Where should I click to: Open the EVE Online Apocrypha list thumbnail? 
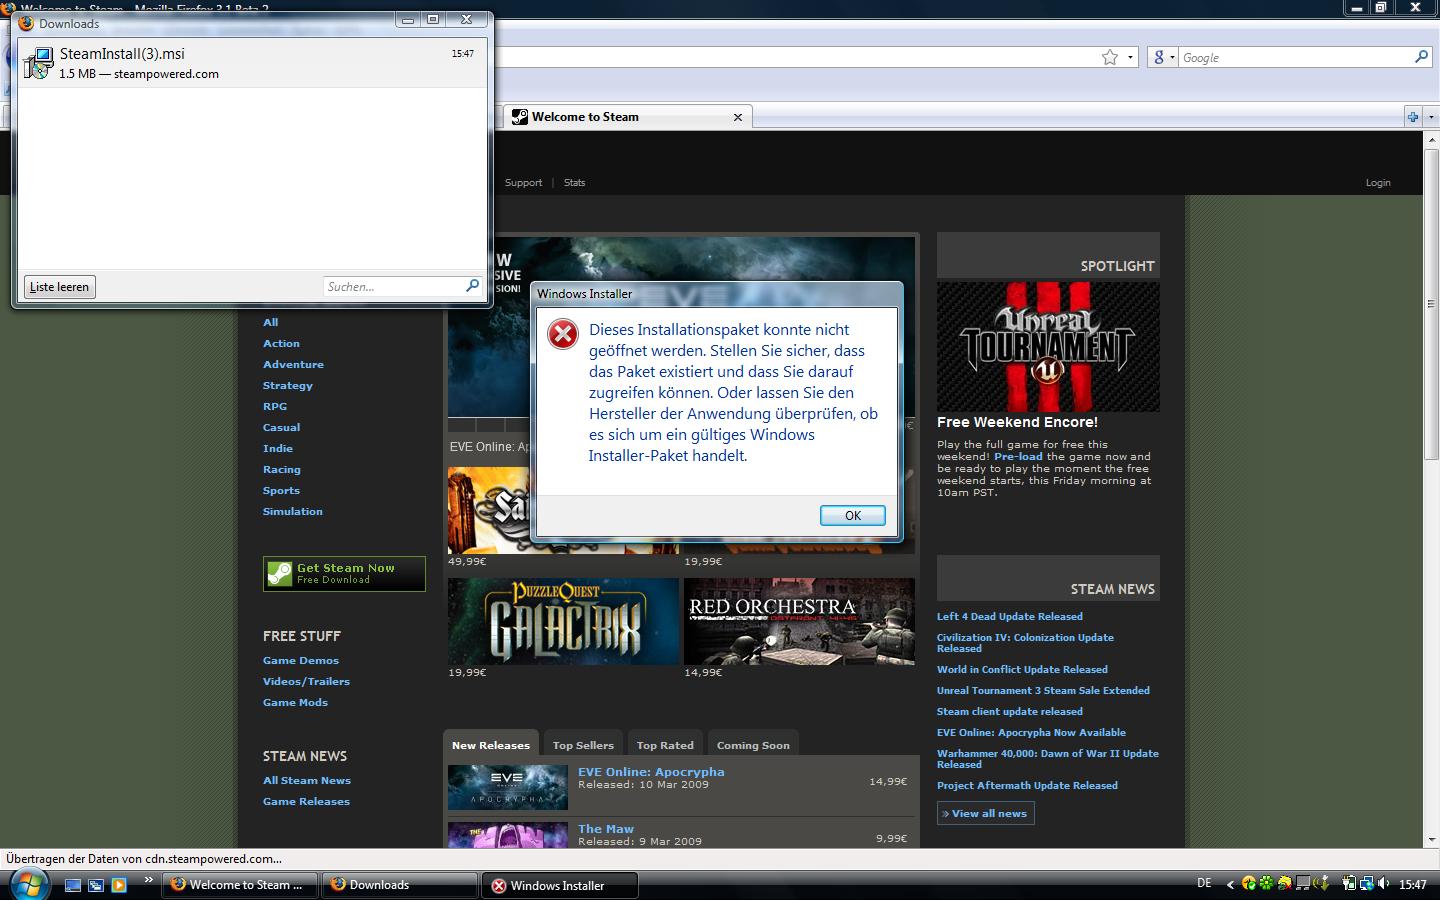tap(508, 787)
